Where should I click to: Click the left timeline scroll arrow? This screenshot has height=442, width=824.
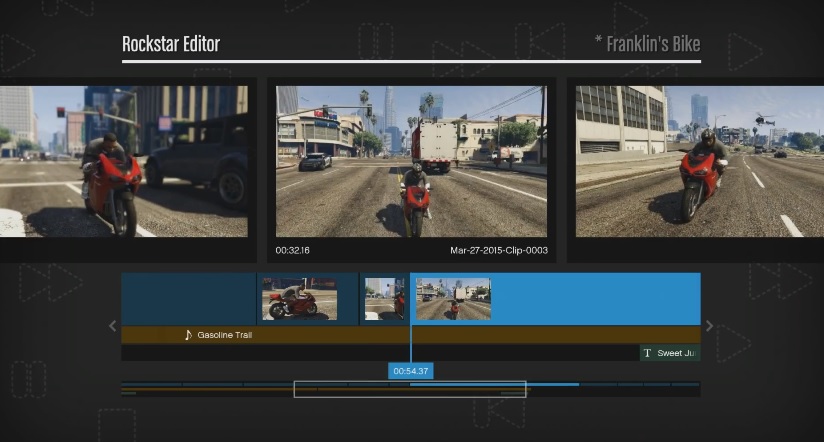[x=112, y=326]
